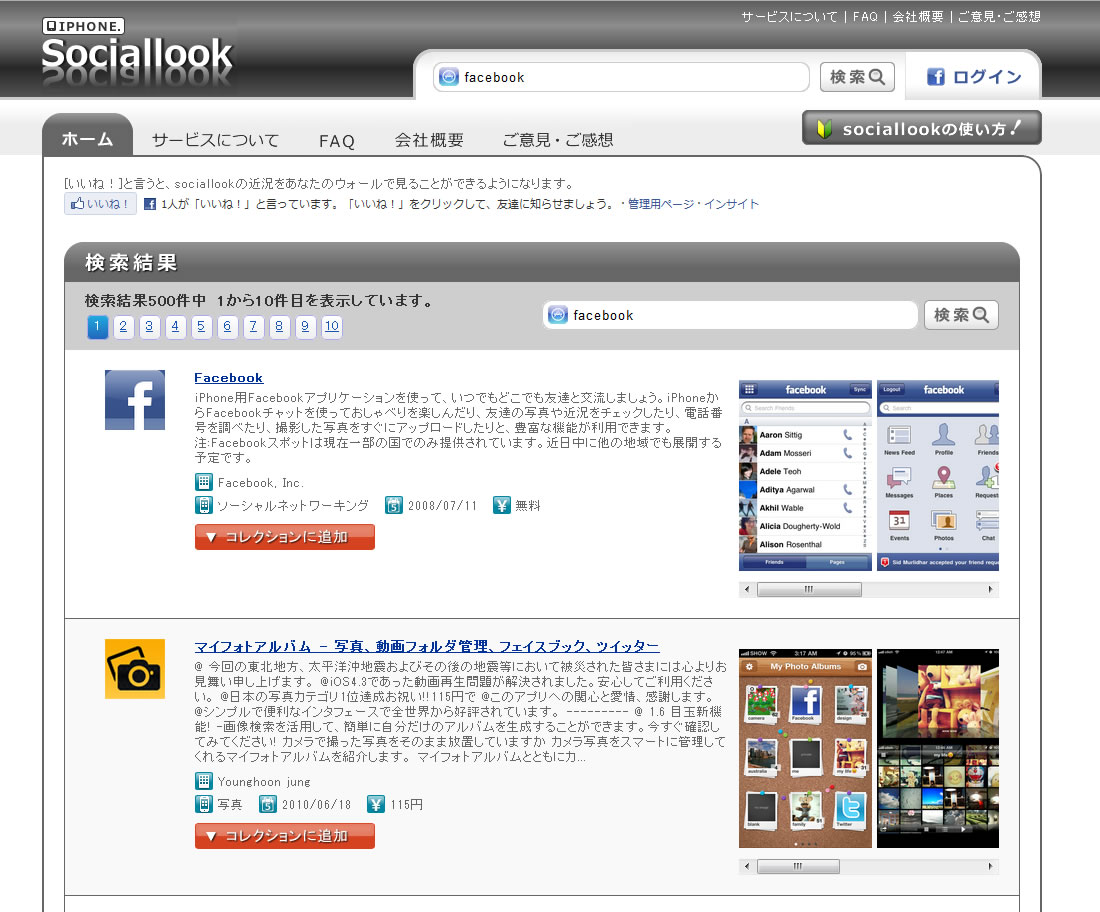Click the calendar icon beside 2008/07/11

pyautogui.click(x=394, y=505)
